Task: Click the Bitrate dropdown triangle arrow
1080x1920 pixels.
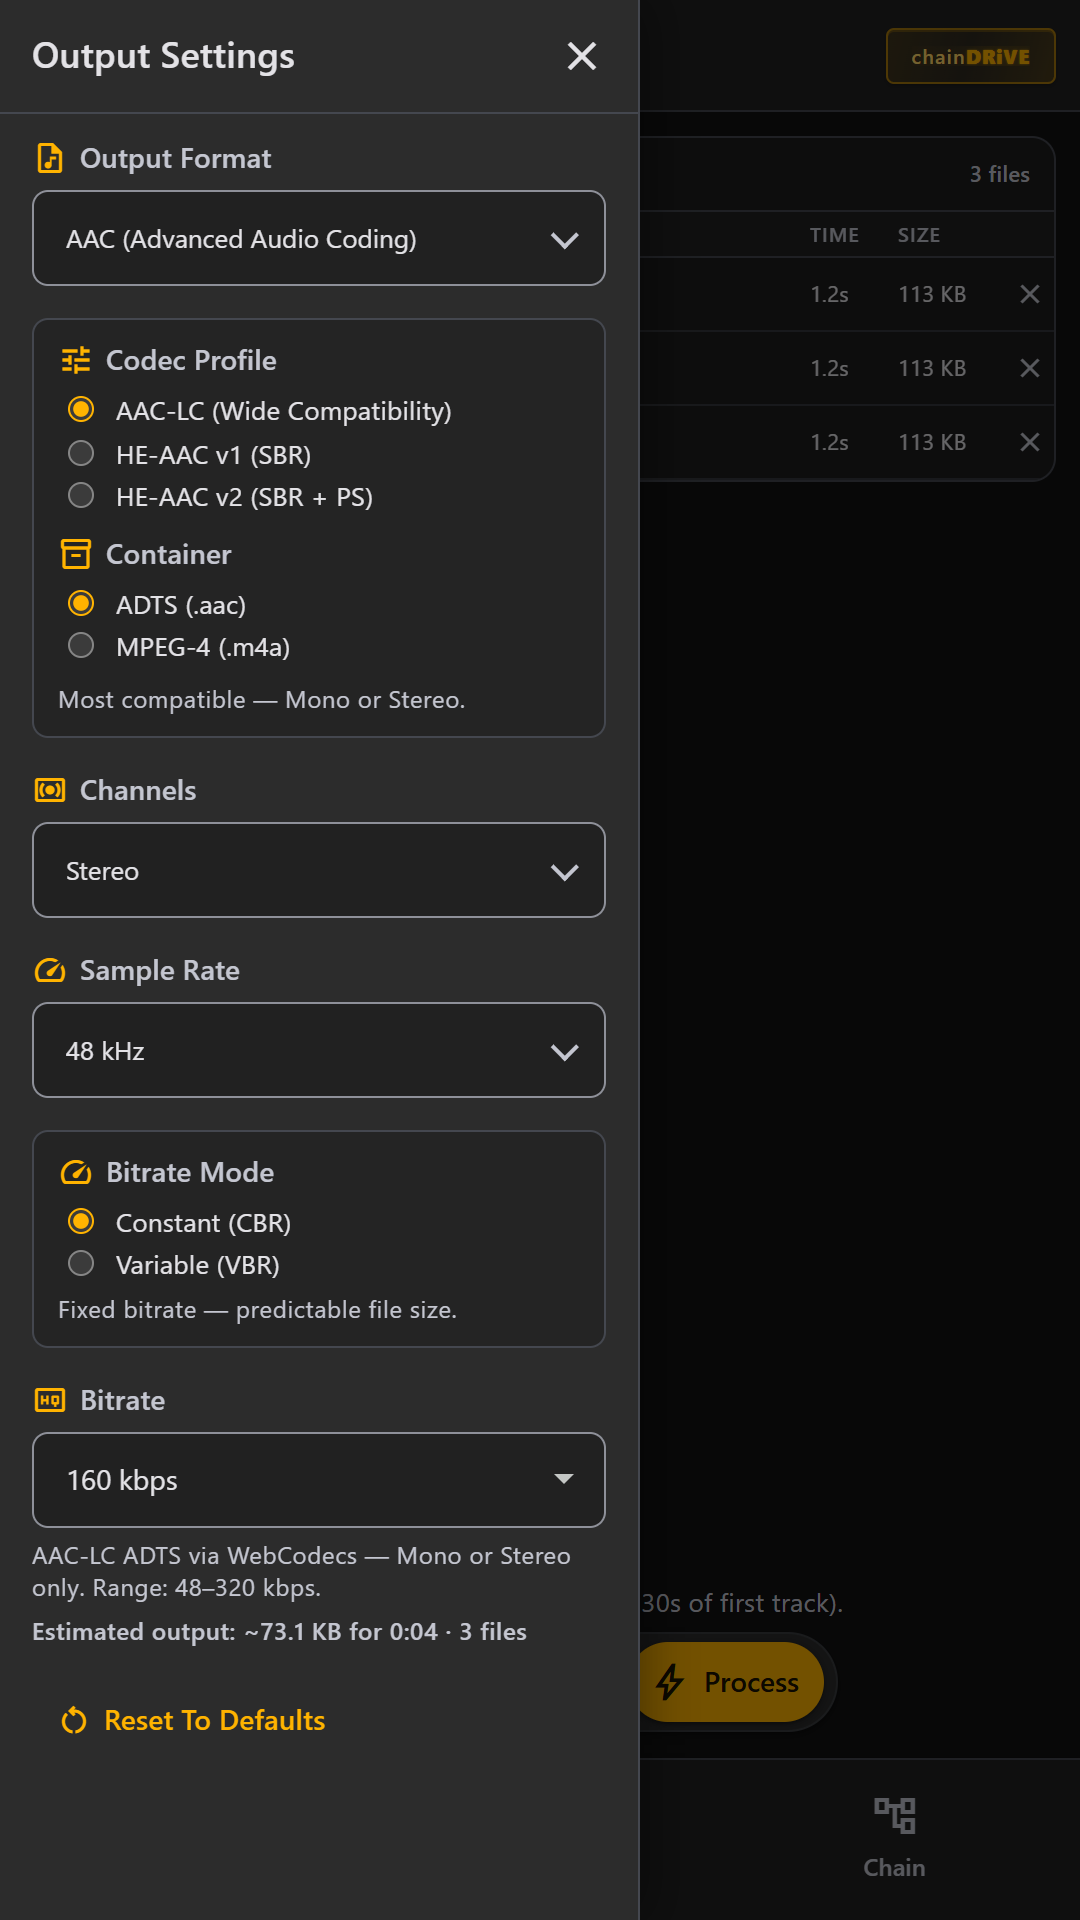Action: (564, 1479)
